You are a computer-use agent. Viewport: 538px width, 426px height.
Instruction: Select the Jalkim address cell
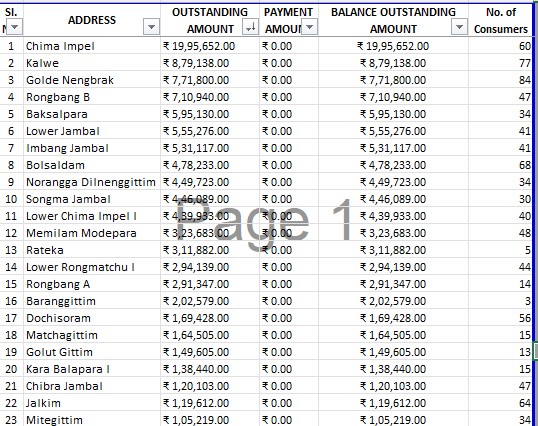(x=92, y=403)
